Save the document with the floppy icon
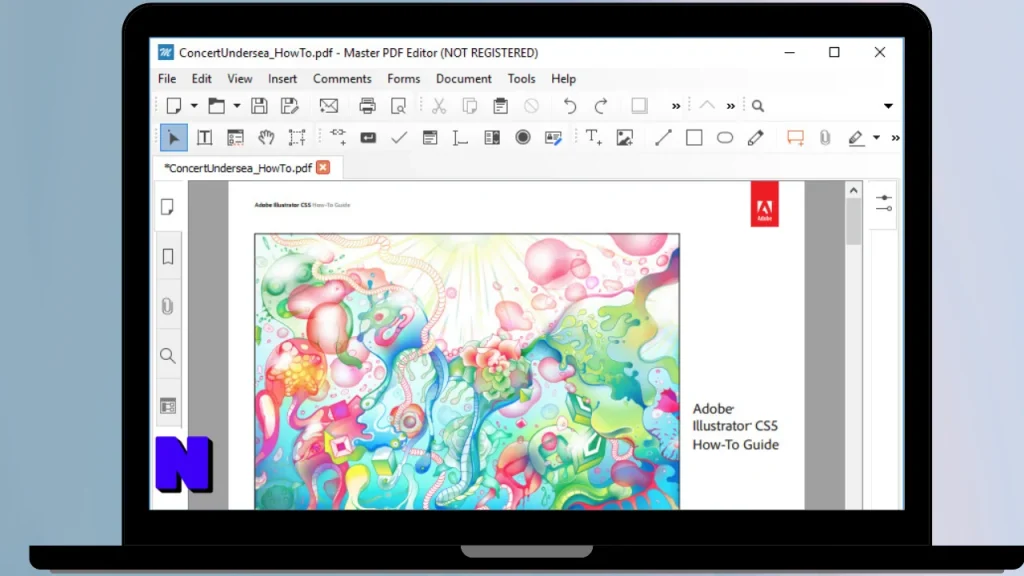The width and height of the screenshot is (1024, 576). 259,106
